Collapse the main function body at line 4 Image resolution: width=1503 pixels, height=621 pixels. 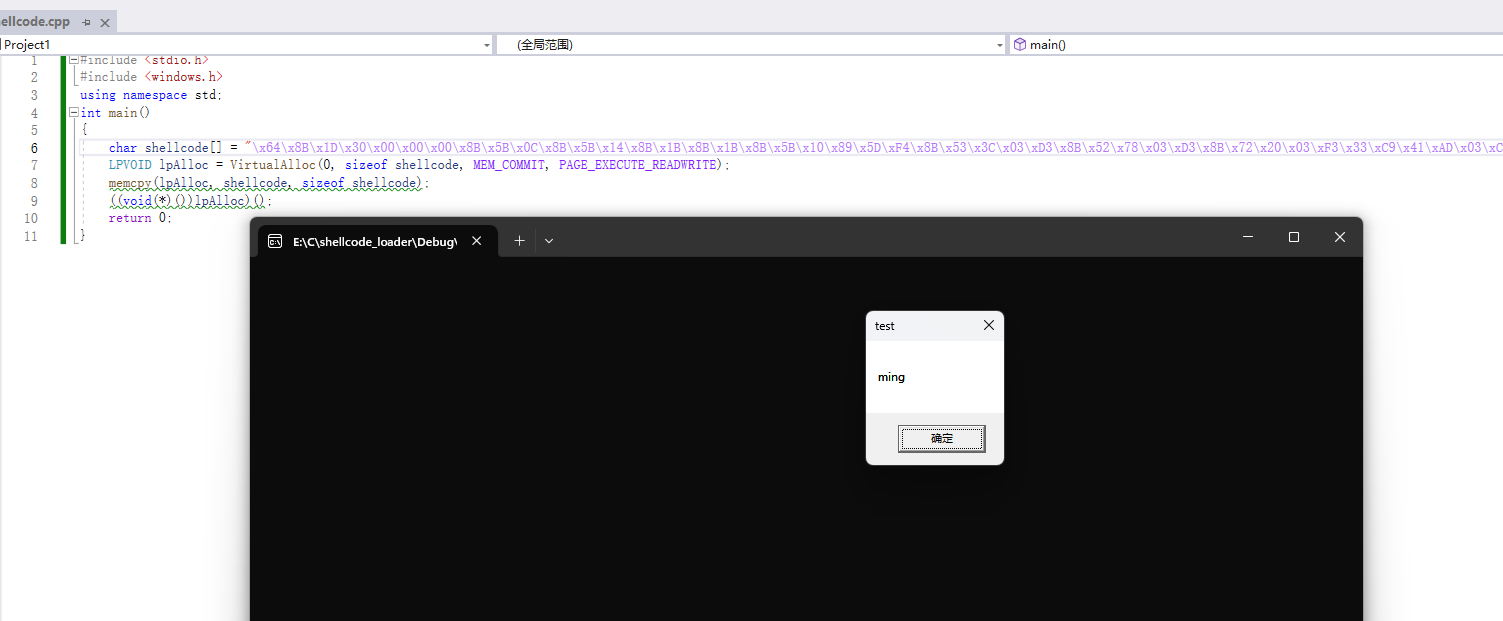click(x=72, y=112)
